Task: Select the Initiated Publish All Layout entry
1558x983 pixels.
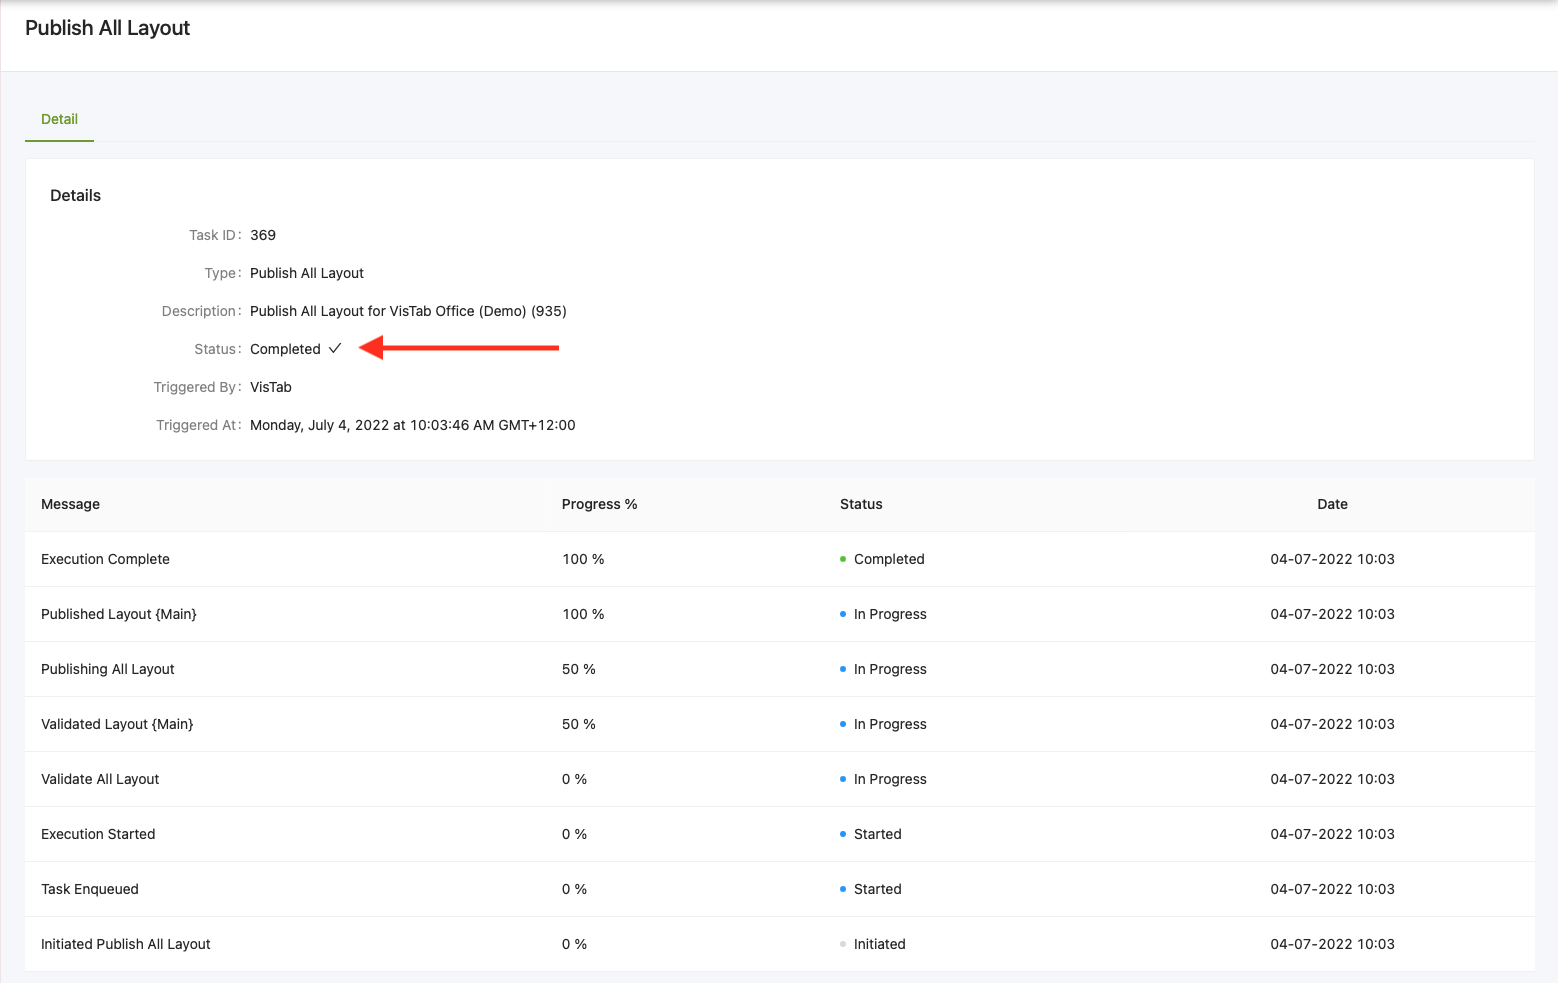Action: point(126,944)
